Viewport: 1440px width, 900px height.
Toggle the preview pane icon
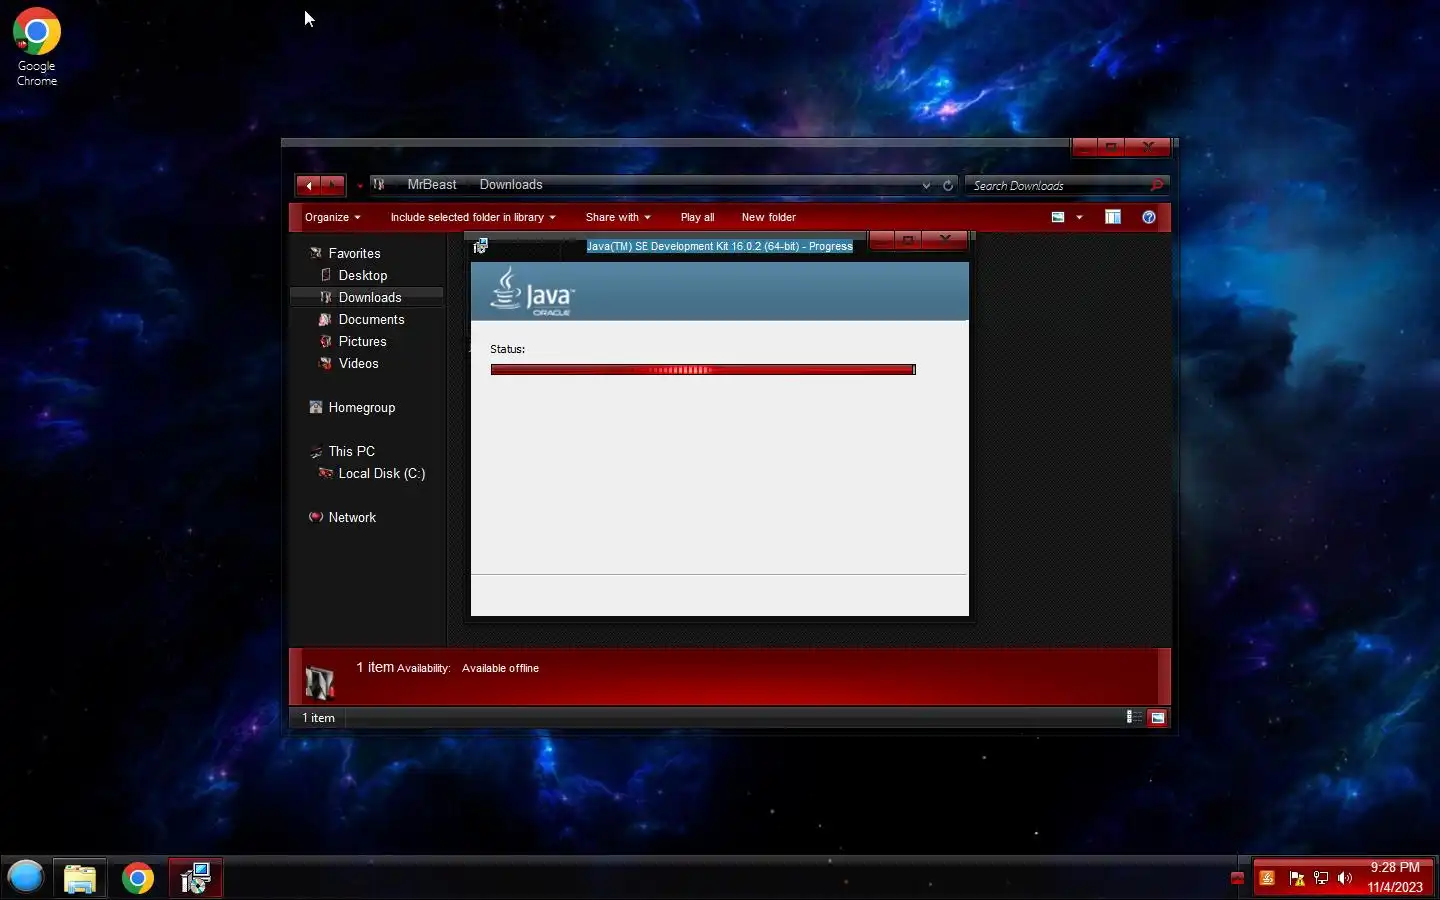coord(1113,217)
